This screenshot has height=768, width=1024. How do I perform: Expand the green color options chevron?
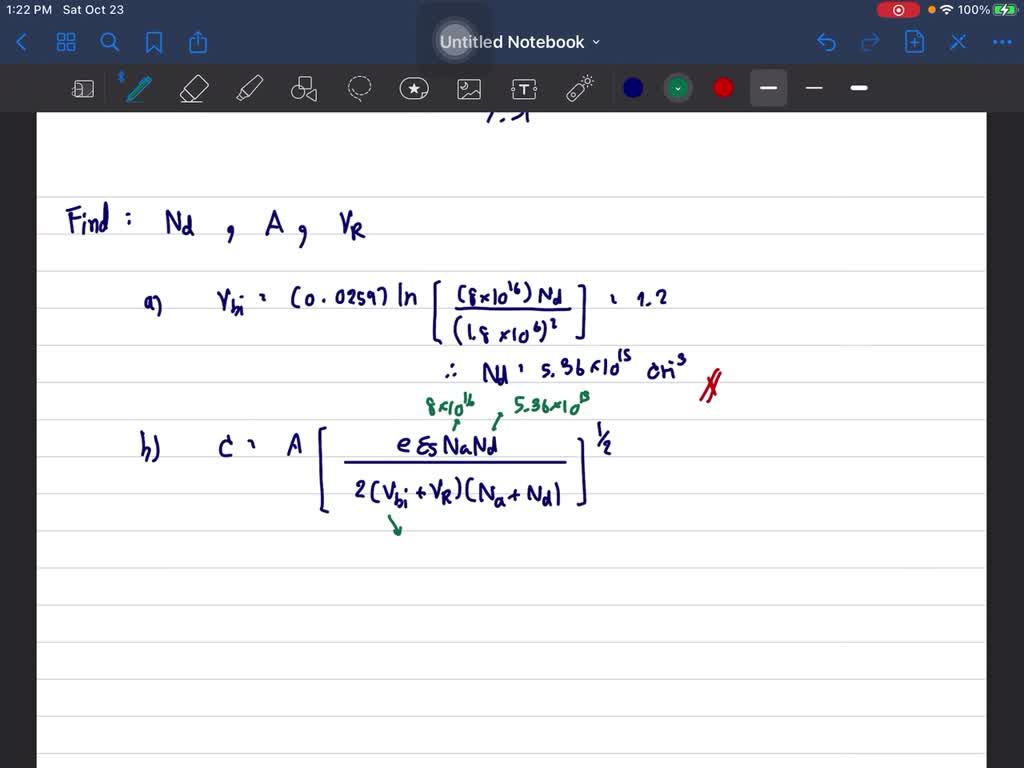click(x=678, y=88)
